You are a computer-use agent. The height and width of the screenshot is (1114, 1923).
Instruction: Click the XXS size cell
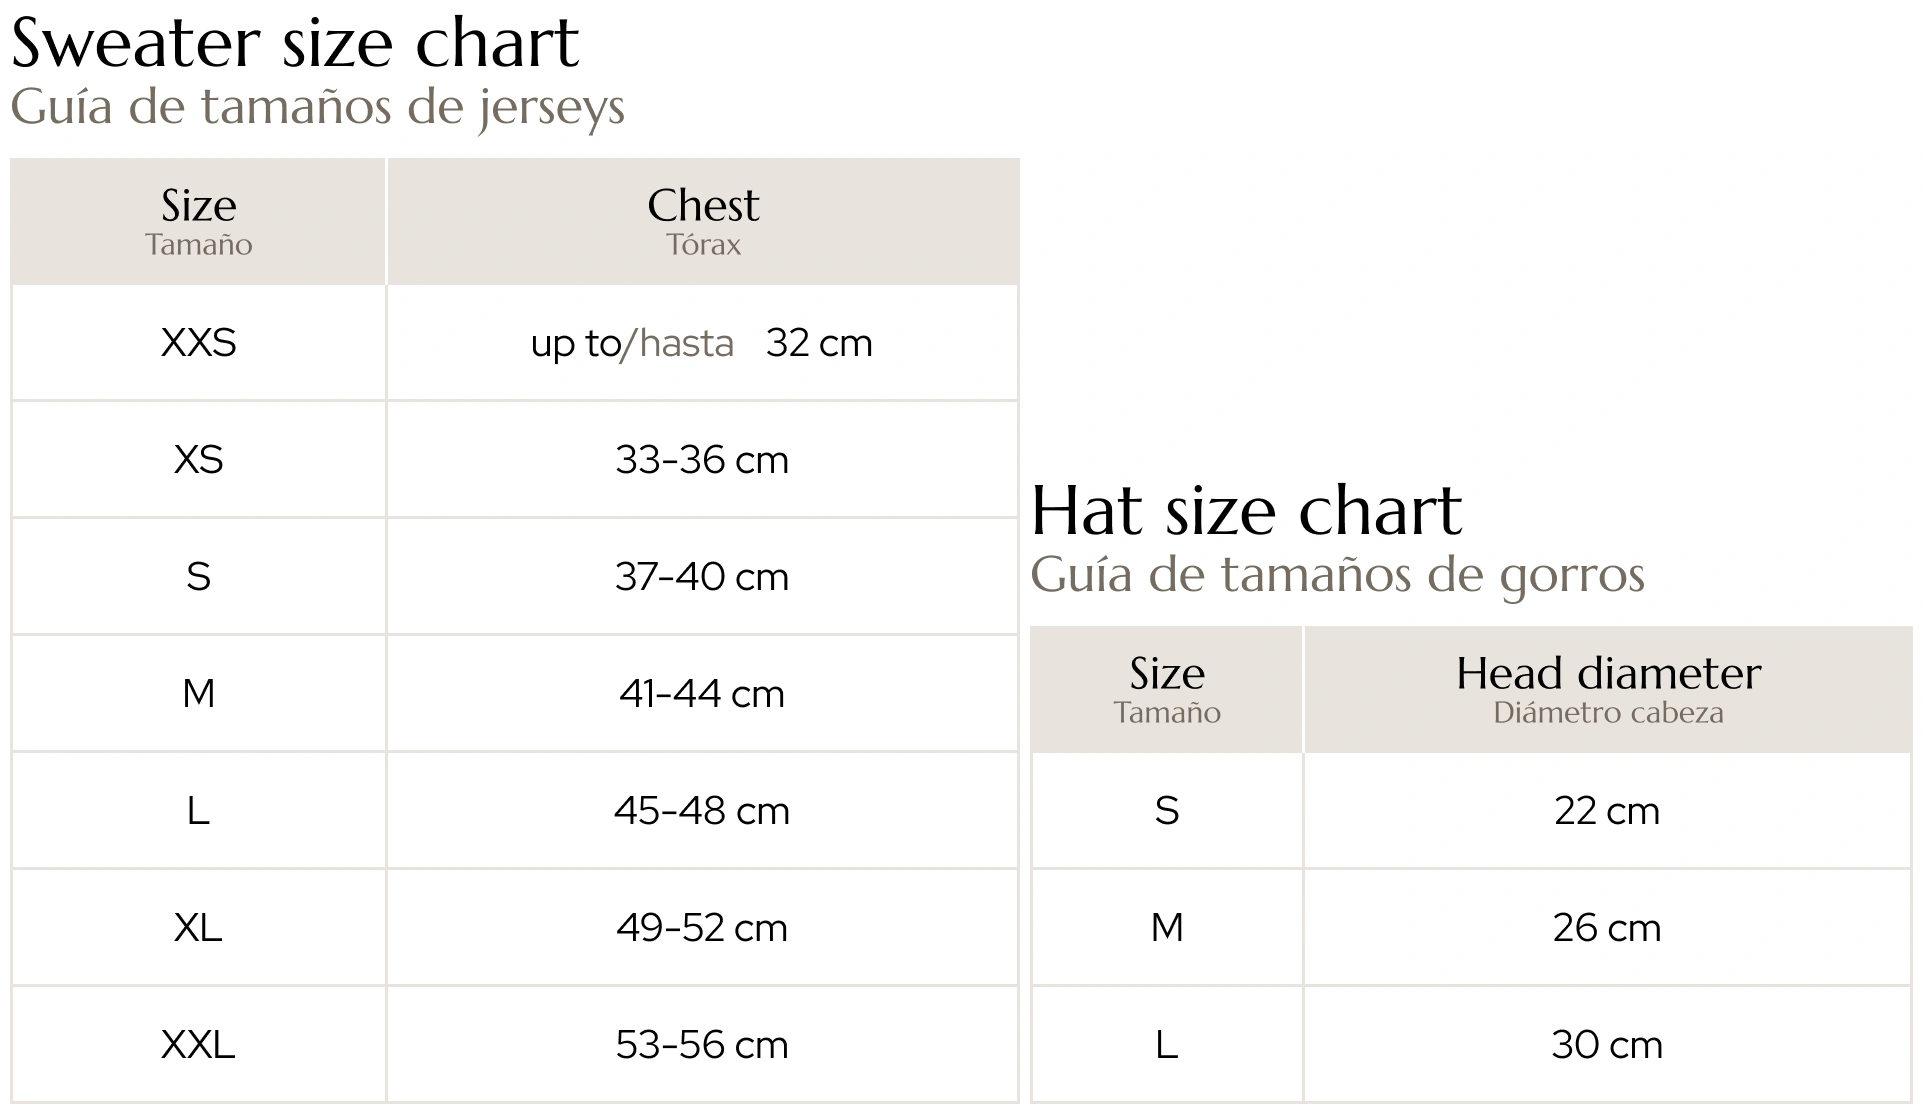click(198, 343)
